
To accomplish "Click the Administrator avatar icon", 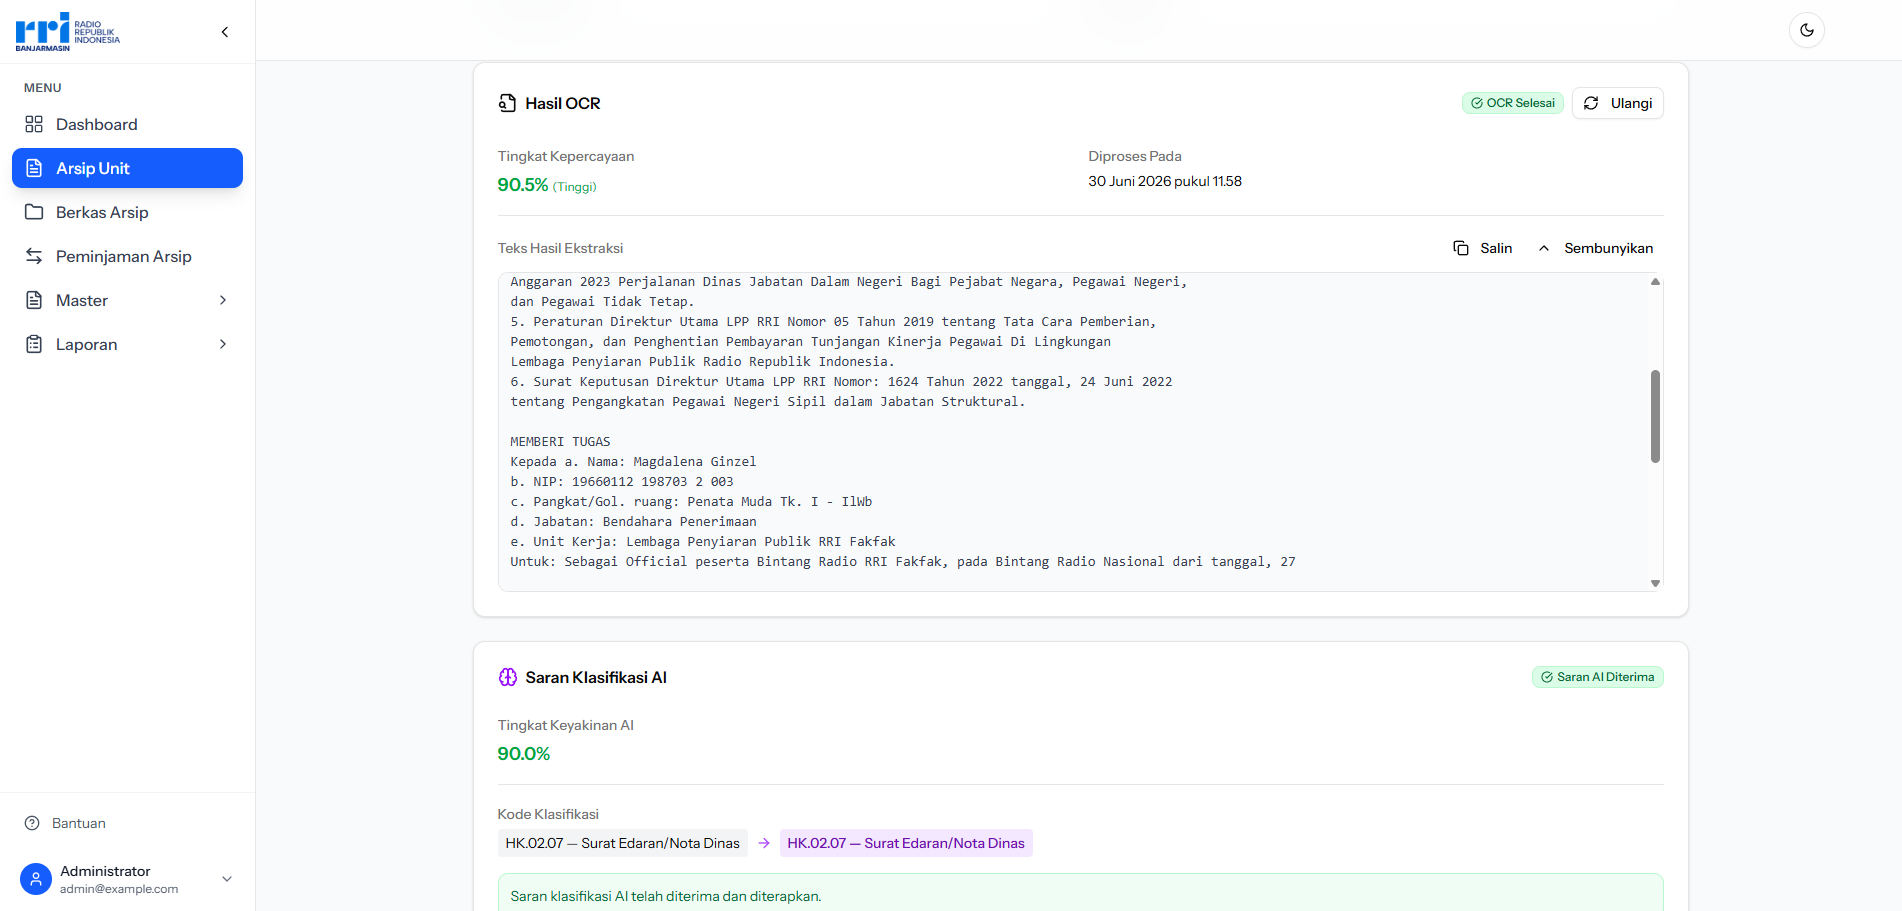I will point(36,879).
